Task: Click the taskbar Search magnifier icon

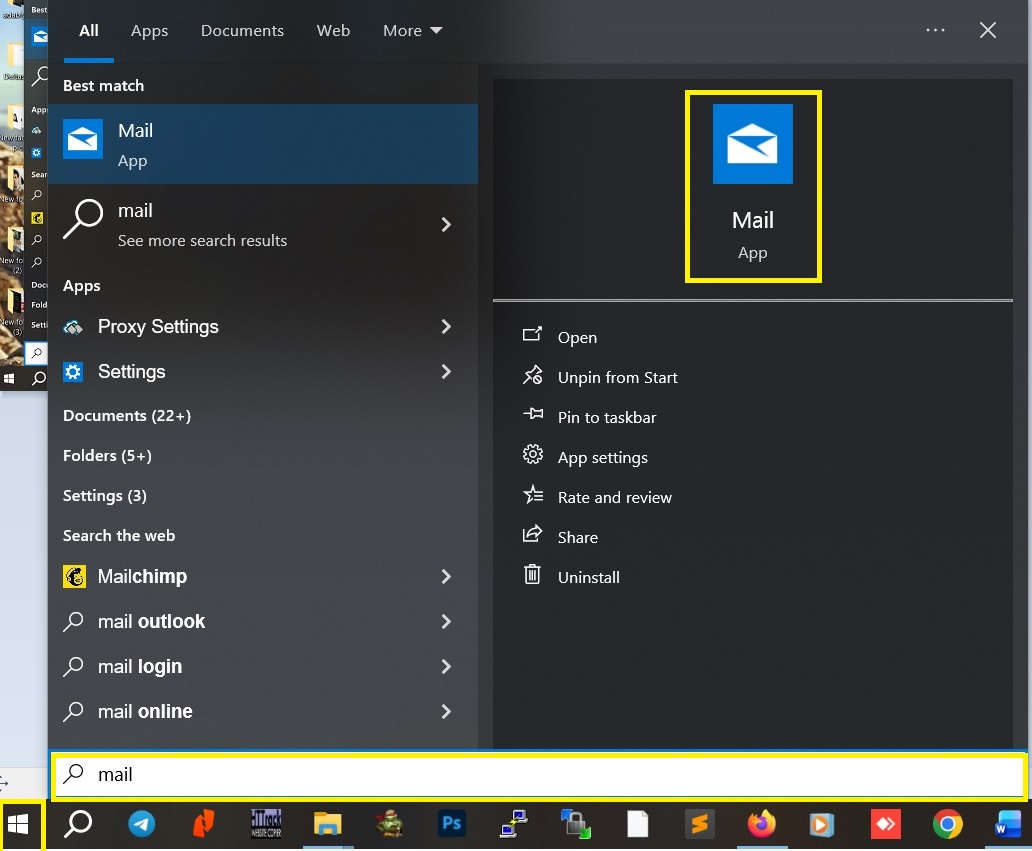Action: 78,823
